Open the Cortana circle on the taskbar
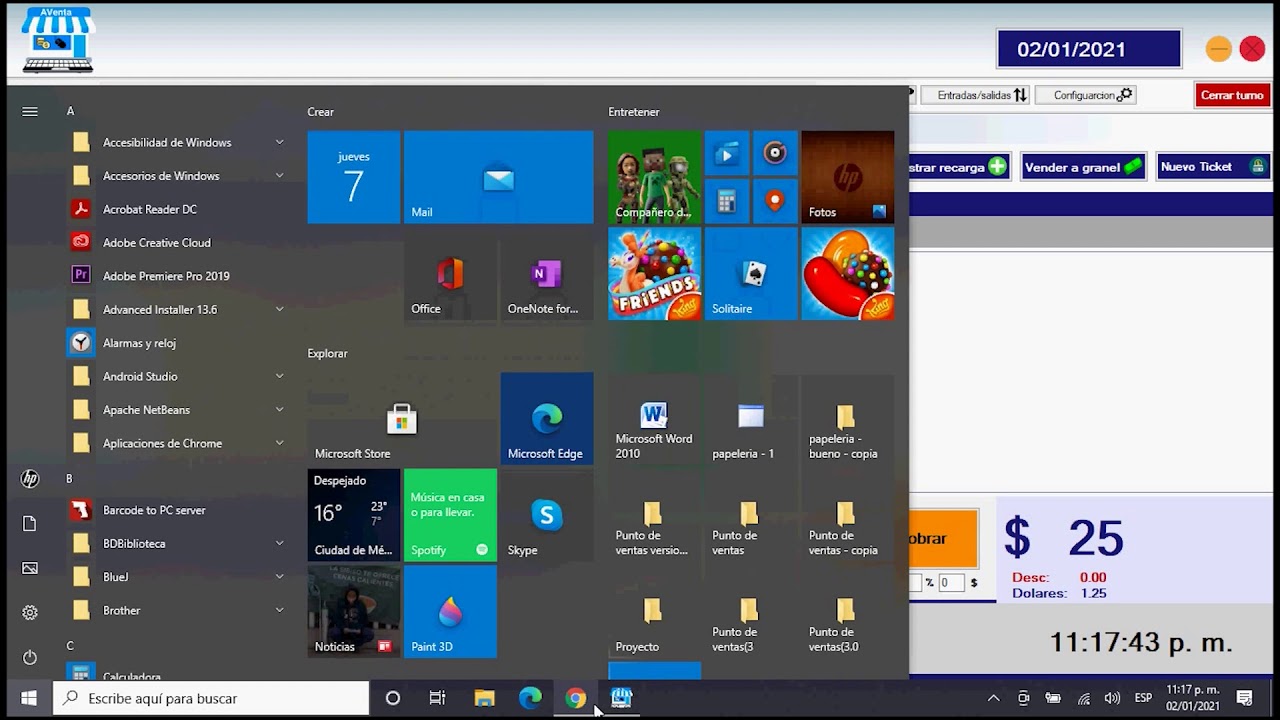Viewport: 1280px width, 720px height. point(393,698)
